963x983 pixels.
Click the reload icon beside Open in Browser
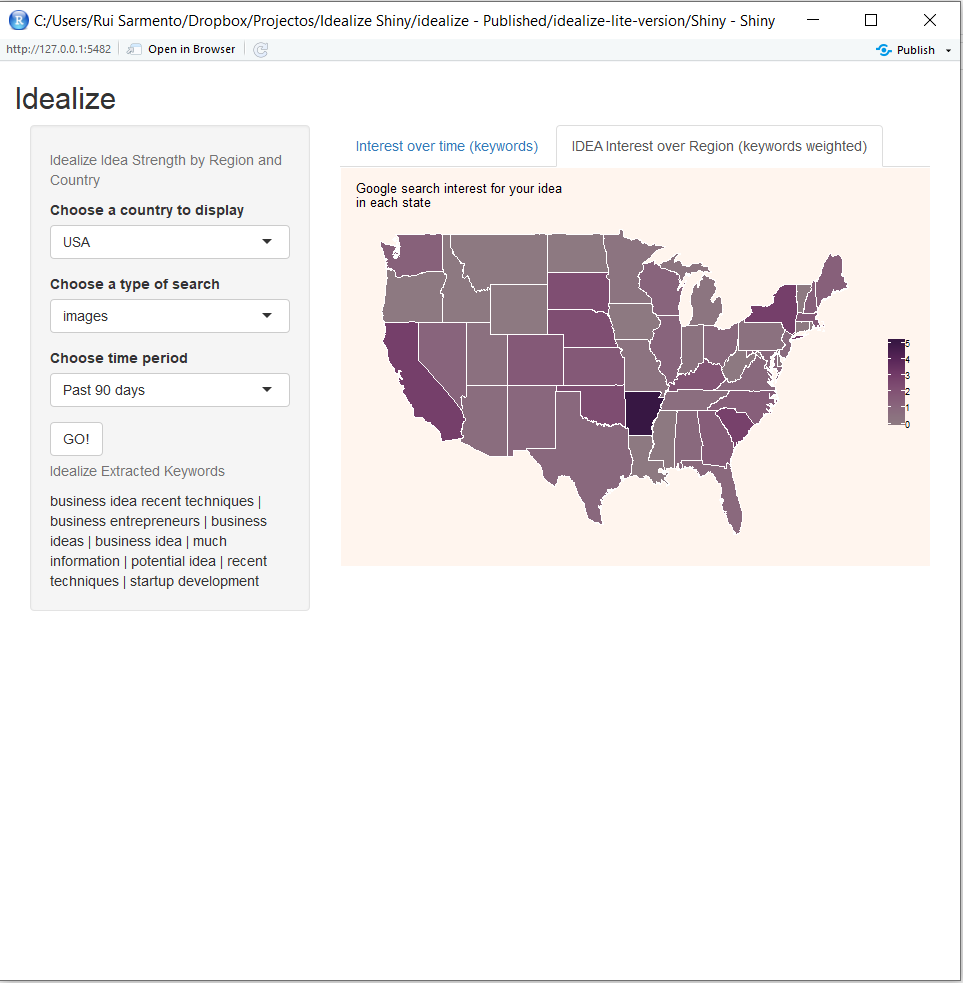point(261,49)
